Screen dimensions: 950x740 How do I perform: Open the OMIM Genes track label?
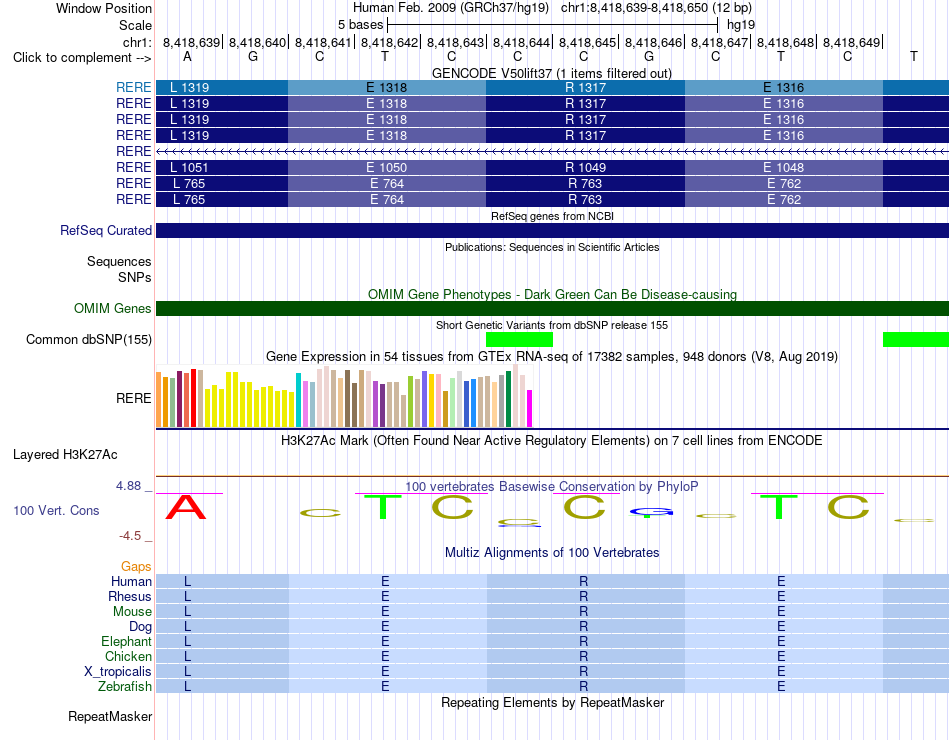point(112,308)
